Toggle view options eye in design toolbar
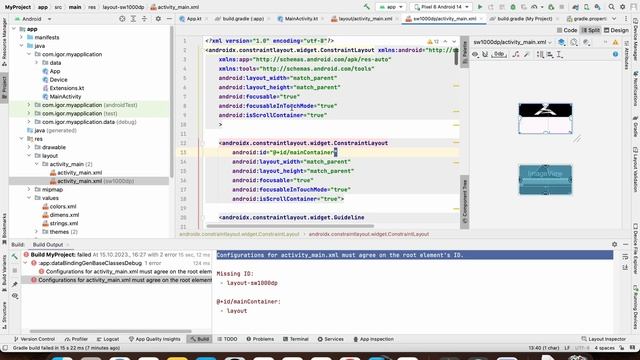 coord(475,54)
